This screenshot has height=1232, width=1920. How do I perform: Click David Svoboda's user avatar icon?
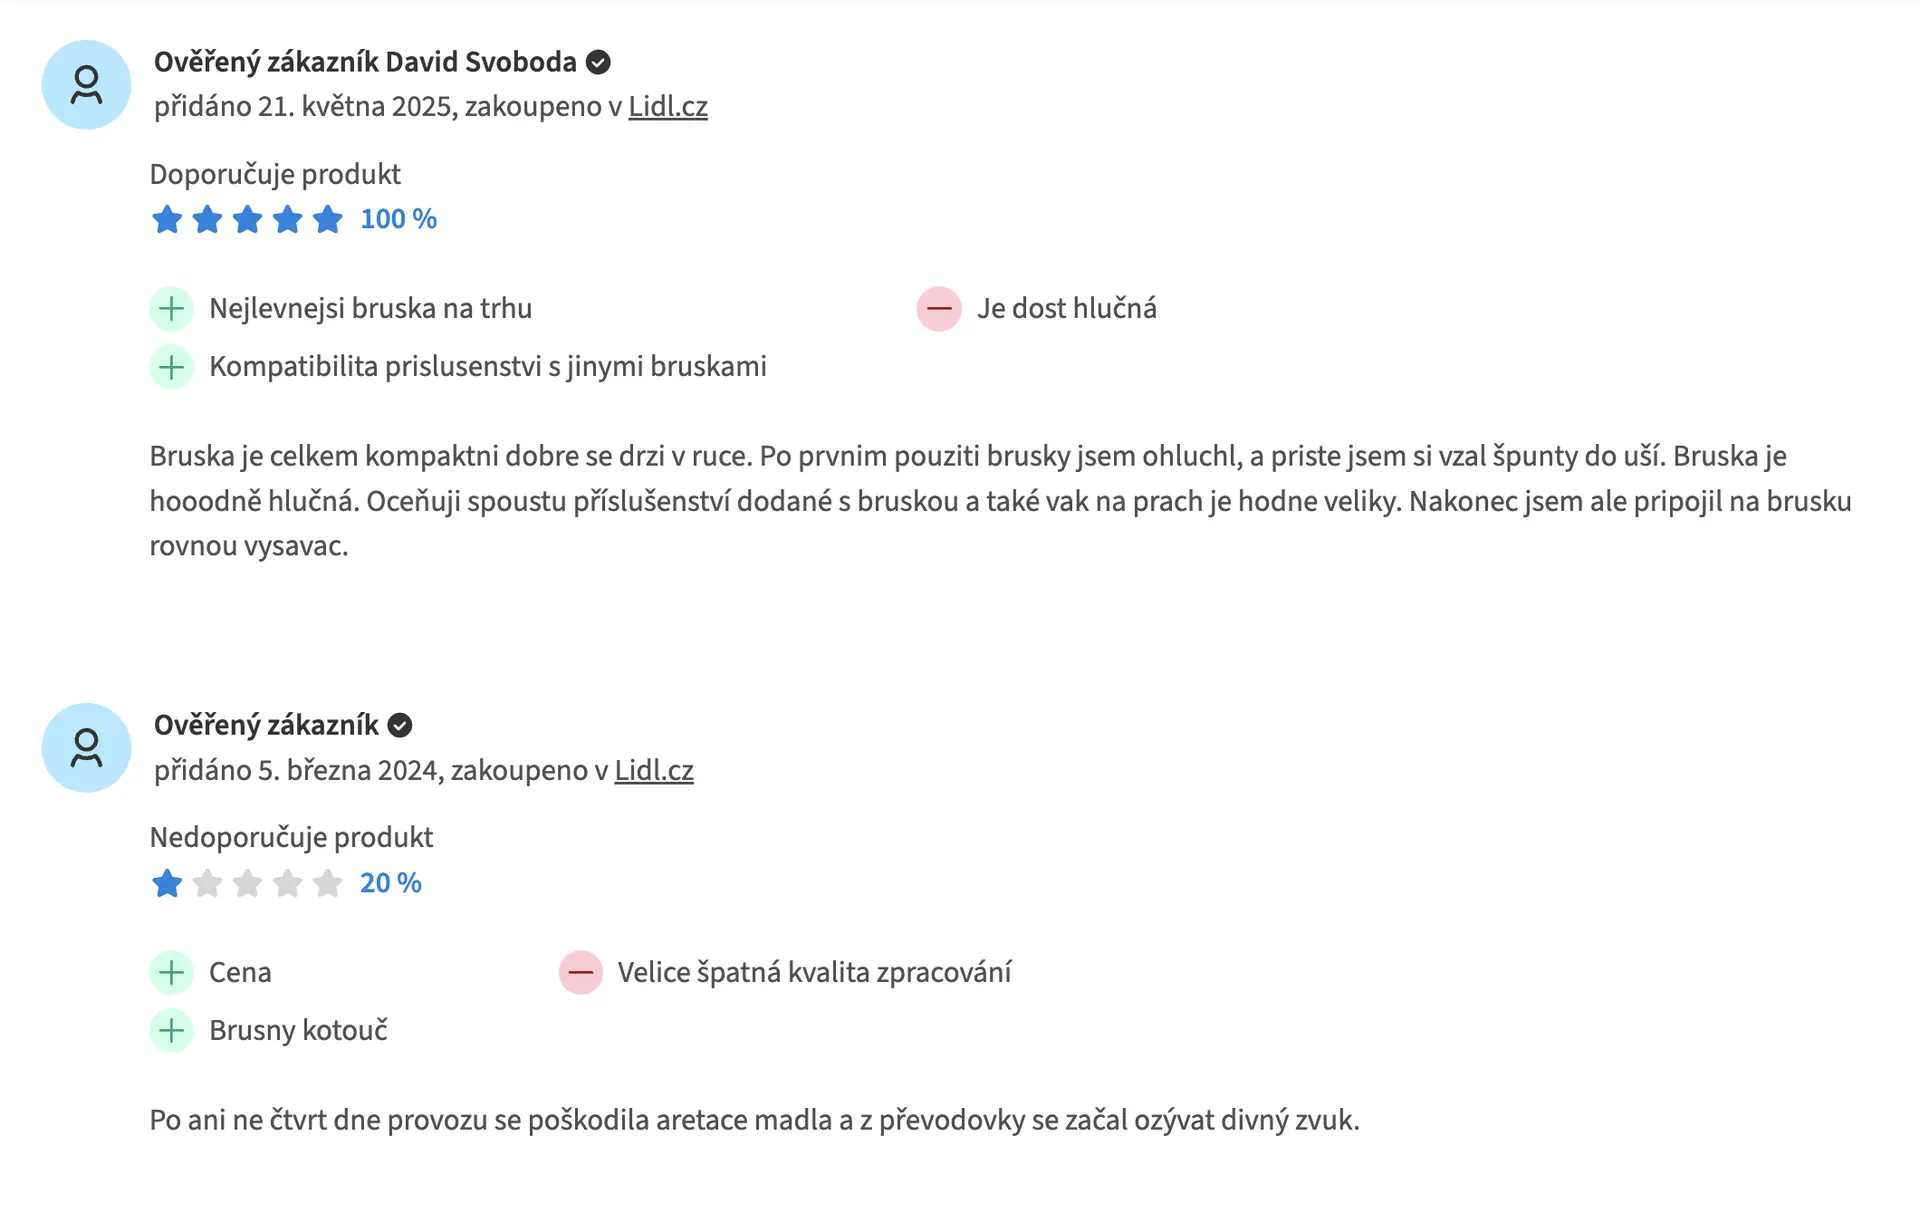pyautogui.click(x=86, y=85)
